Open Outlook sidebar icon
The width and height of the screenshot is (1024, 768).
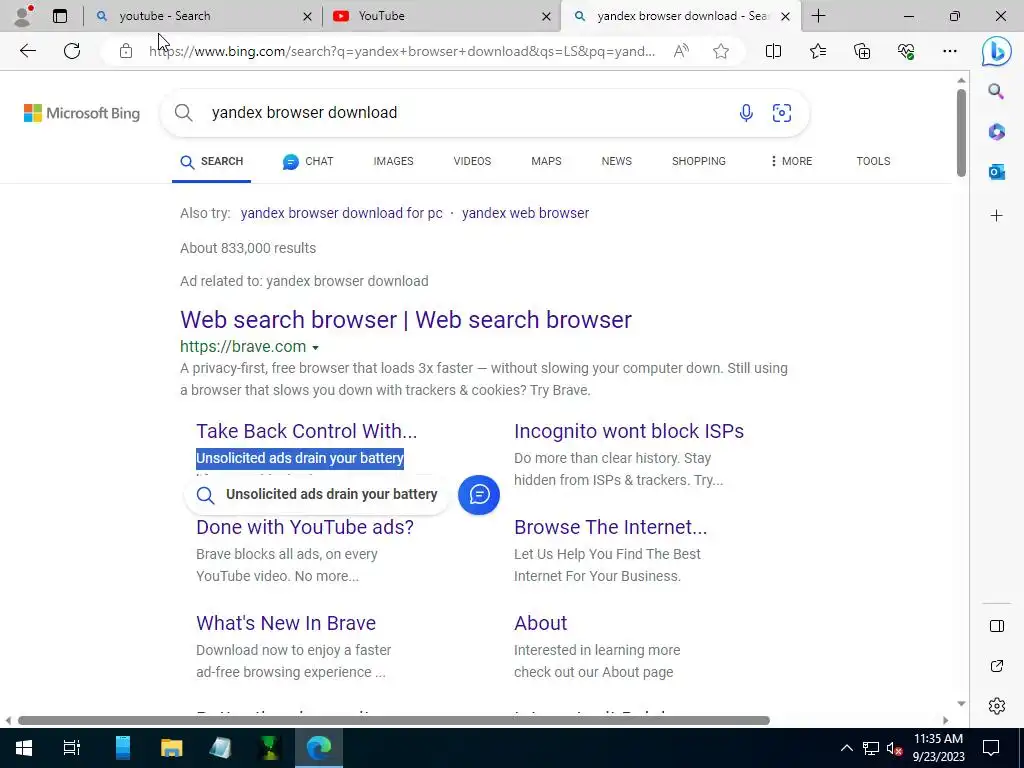(996, 172)
